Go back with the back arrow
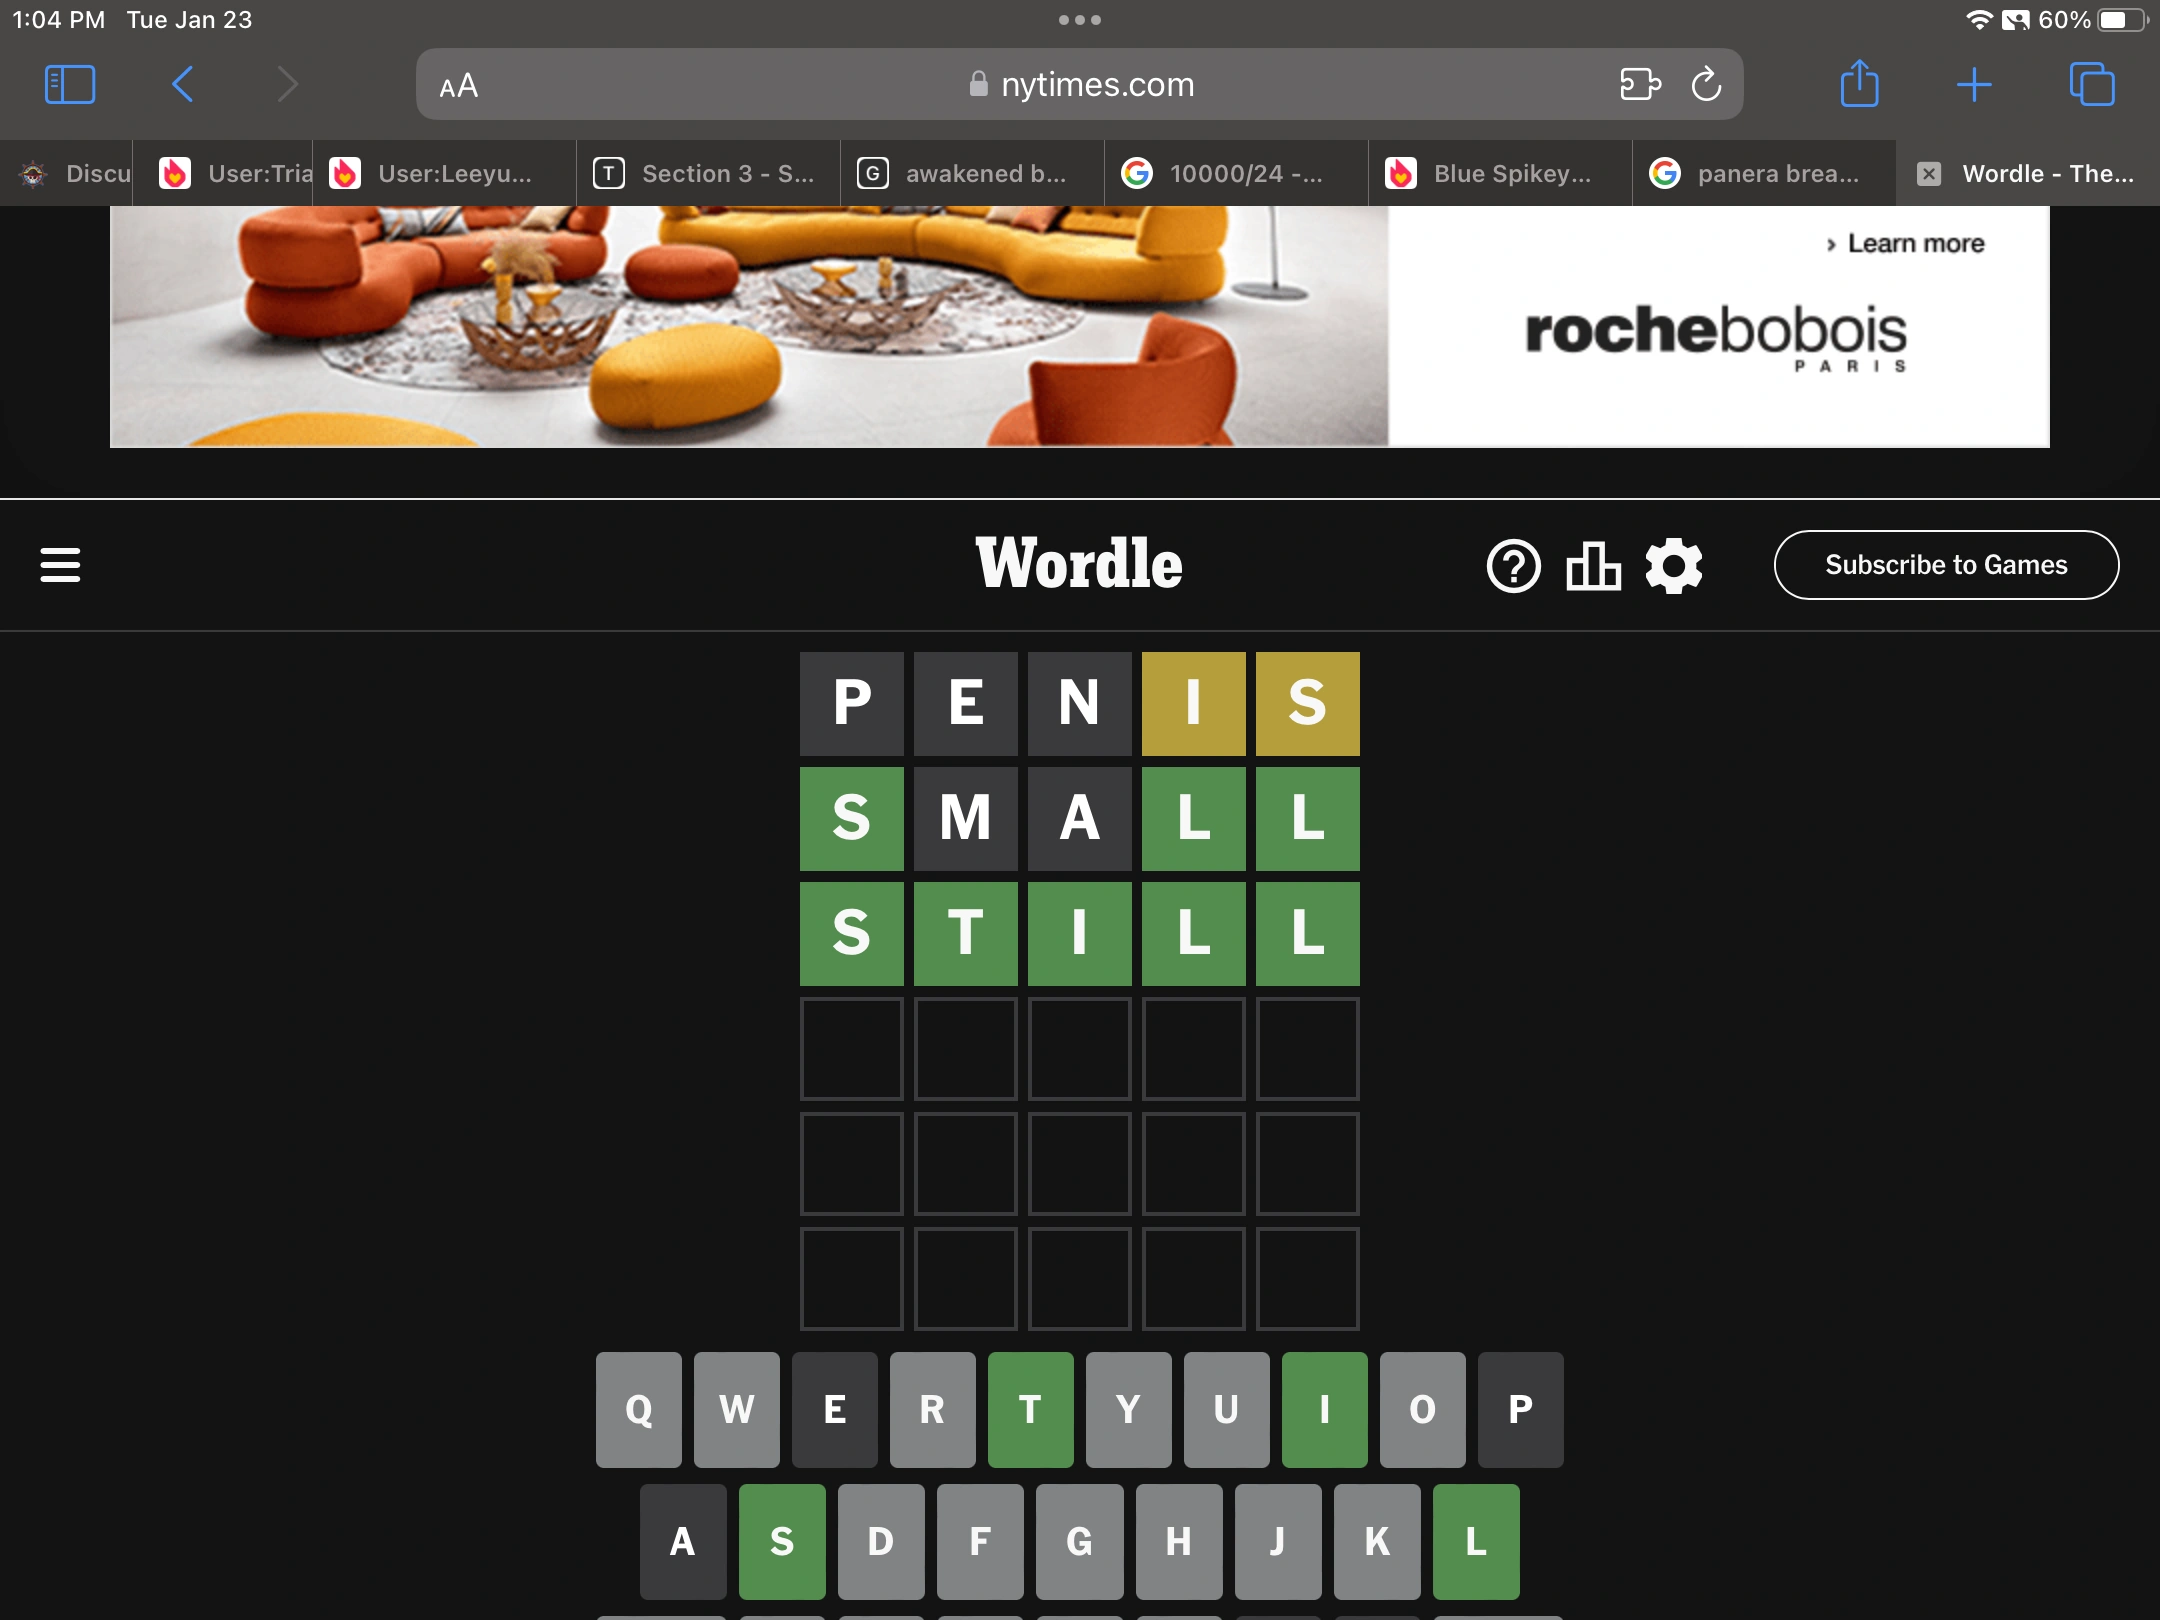2160x1620 pixels. point(183,85)
